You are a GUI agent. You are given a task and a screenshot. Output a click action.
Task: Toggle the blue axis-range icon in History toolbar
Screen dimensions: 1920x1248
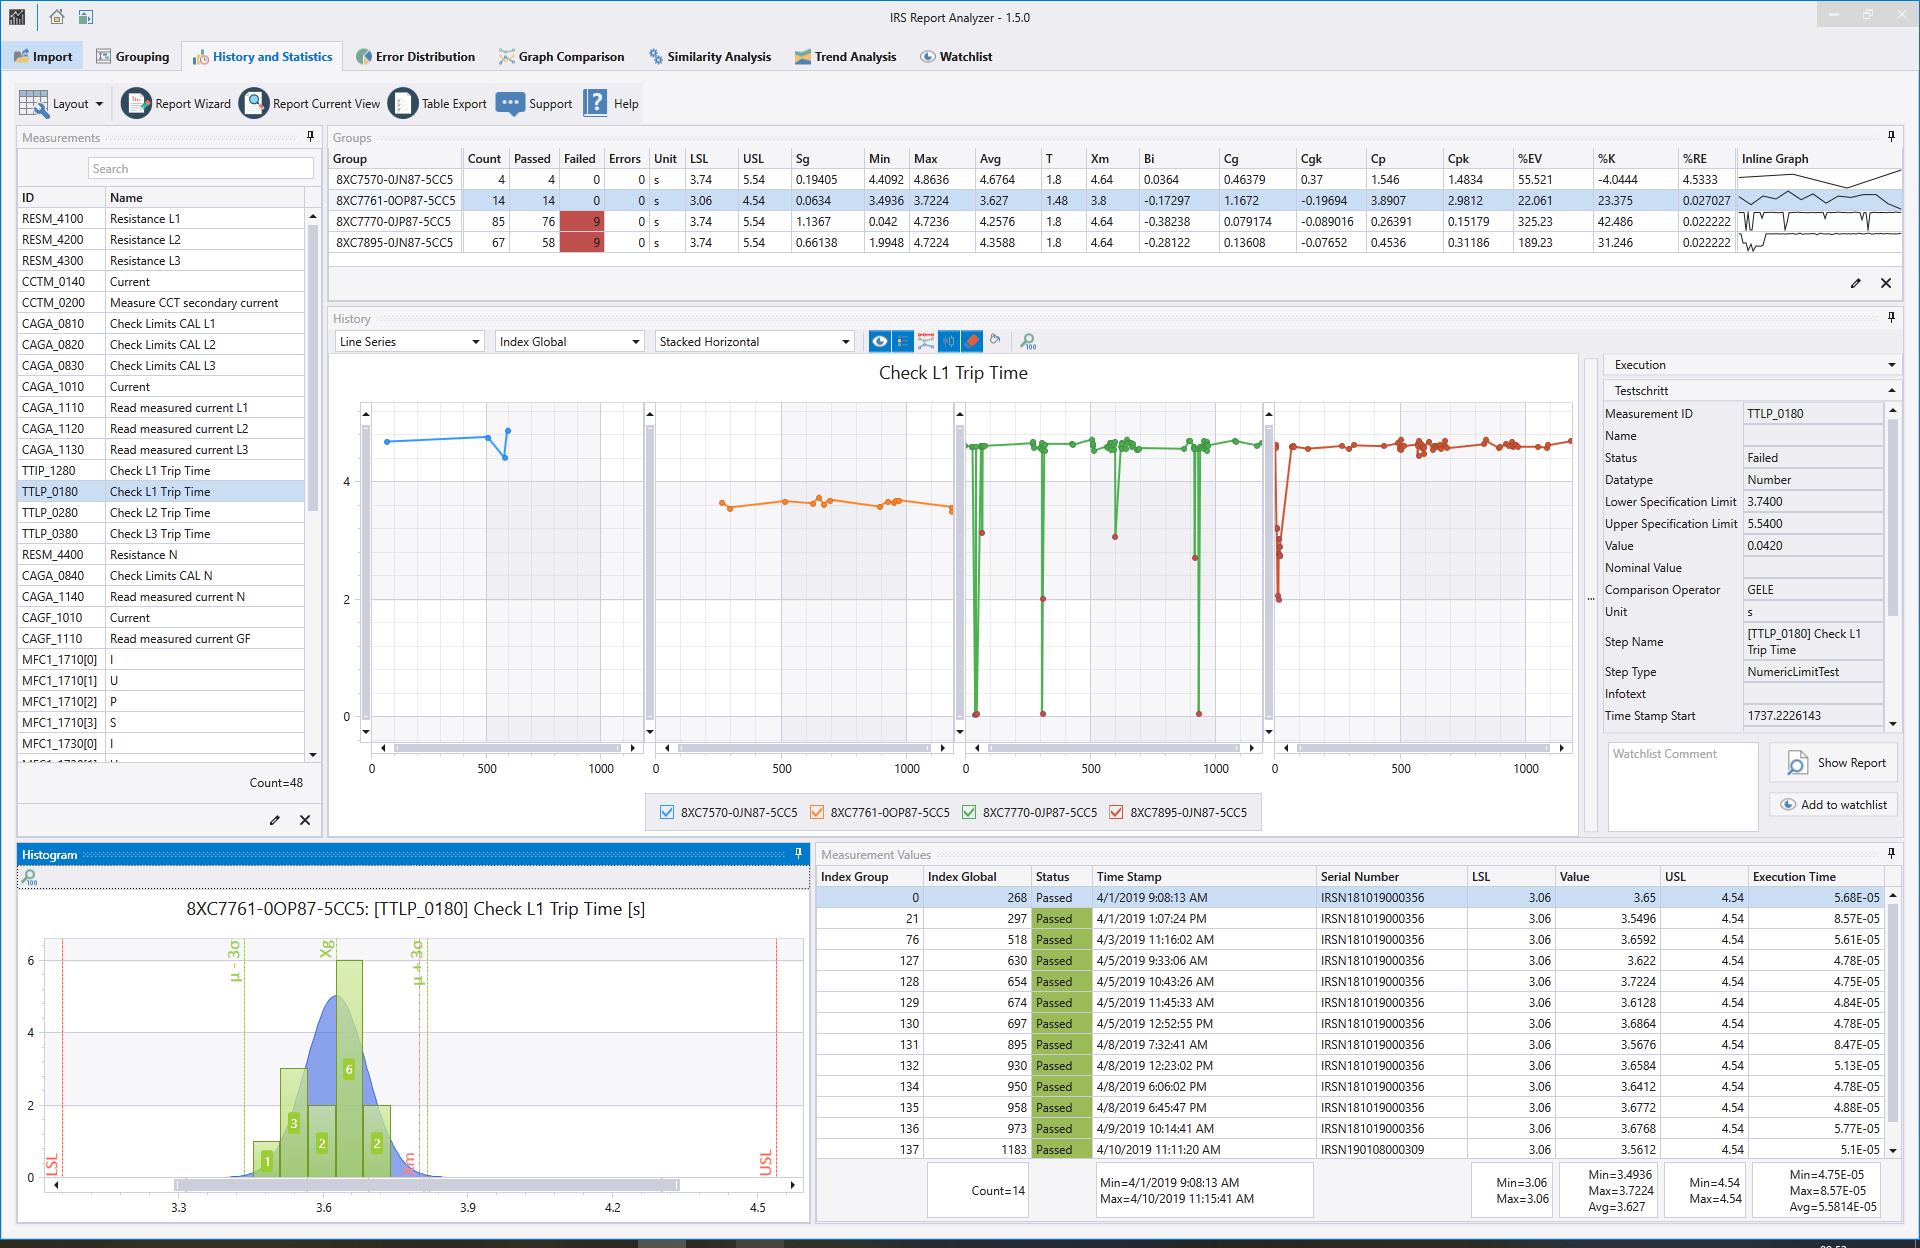point(949,341)
